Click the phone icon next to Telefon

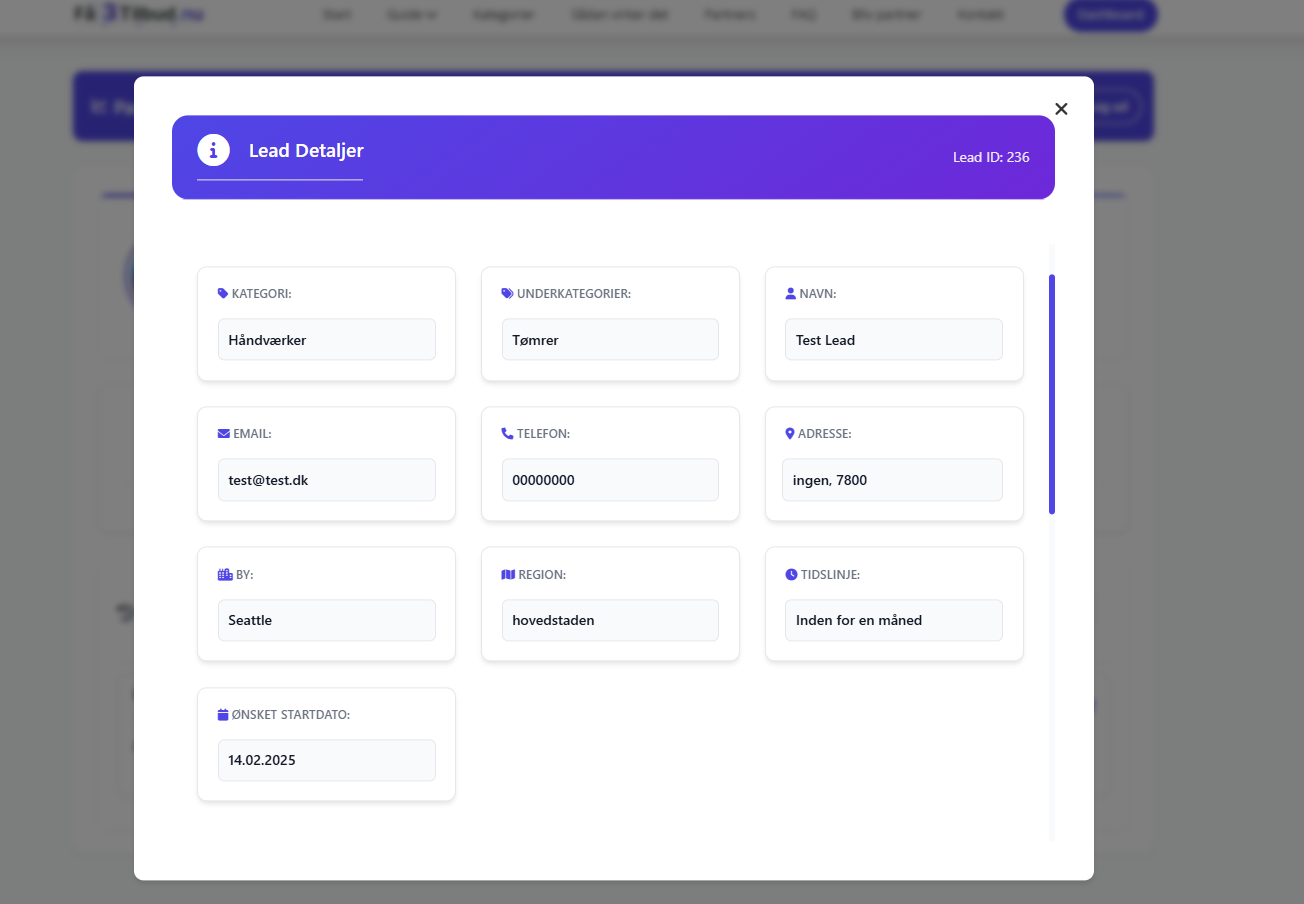tap(507, 434)
